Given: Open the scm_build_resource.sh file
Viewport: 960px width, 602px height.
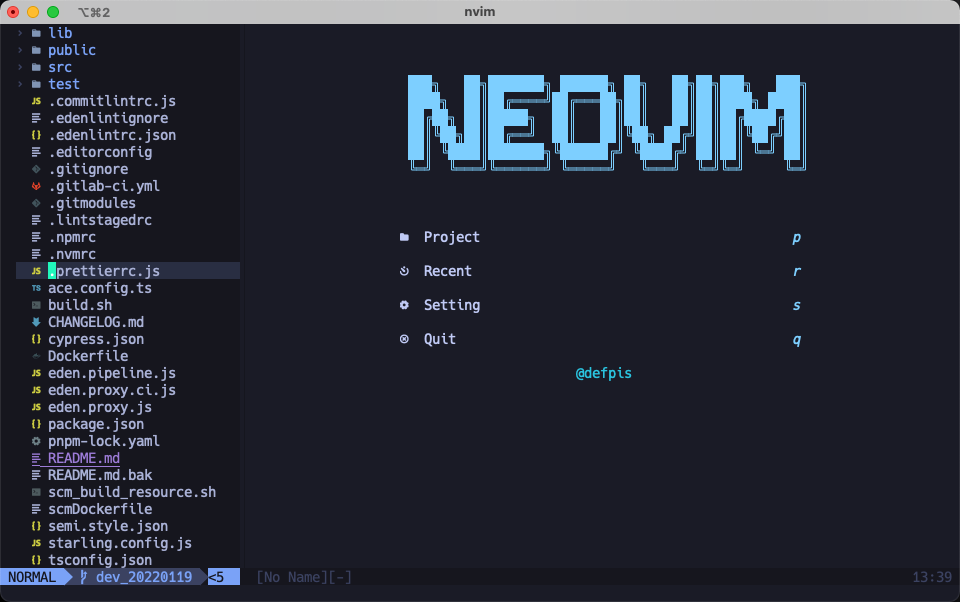Looking at the screenshot, I should 132,492.
